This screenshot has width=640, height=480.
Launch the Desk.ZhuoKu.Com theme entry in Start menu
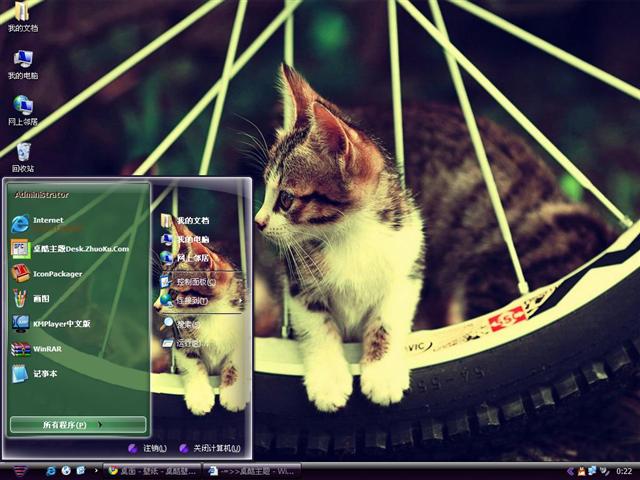point(70,249)
